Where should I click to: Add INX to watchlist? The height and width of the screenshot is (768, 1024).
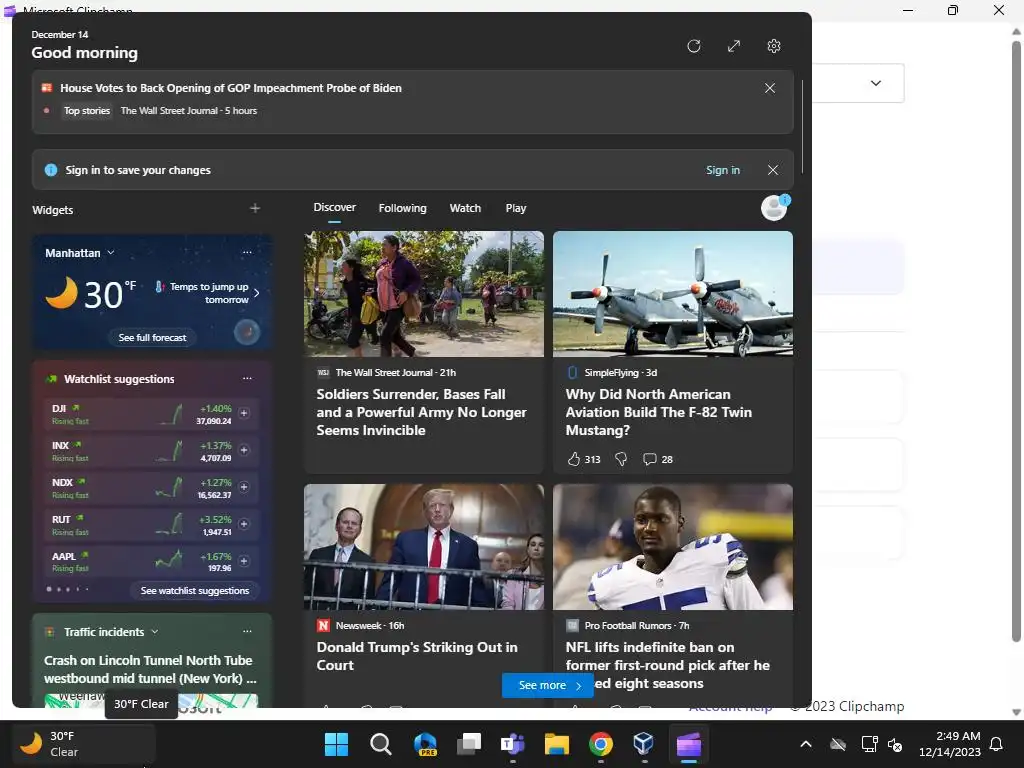click(x=244, y=450)
